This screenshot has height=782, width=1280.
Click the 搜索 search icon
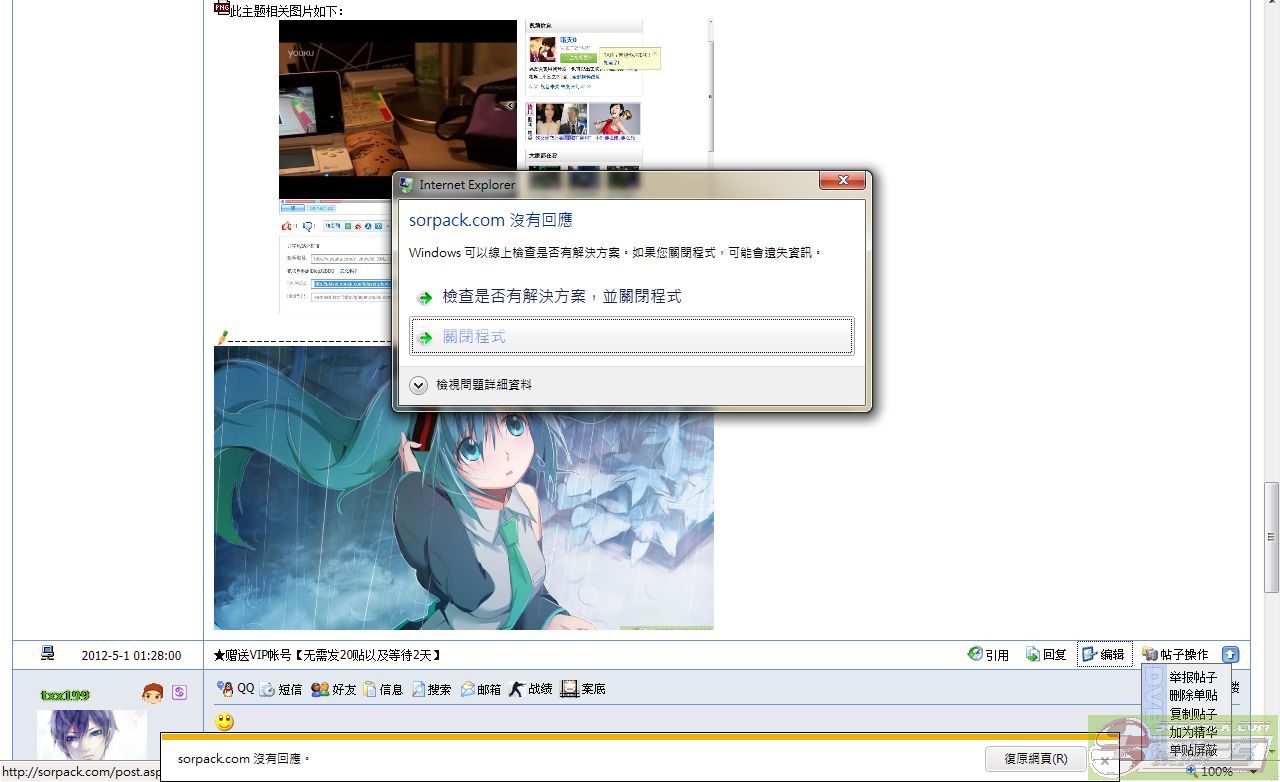pos(418,689)
